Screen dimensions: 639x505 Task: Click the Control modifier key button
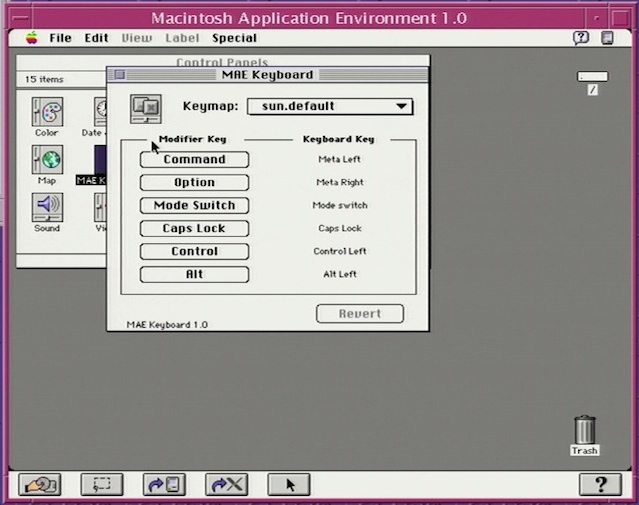click(x=194, y=251)
